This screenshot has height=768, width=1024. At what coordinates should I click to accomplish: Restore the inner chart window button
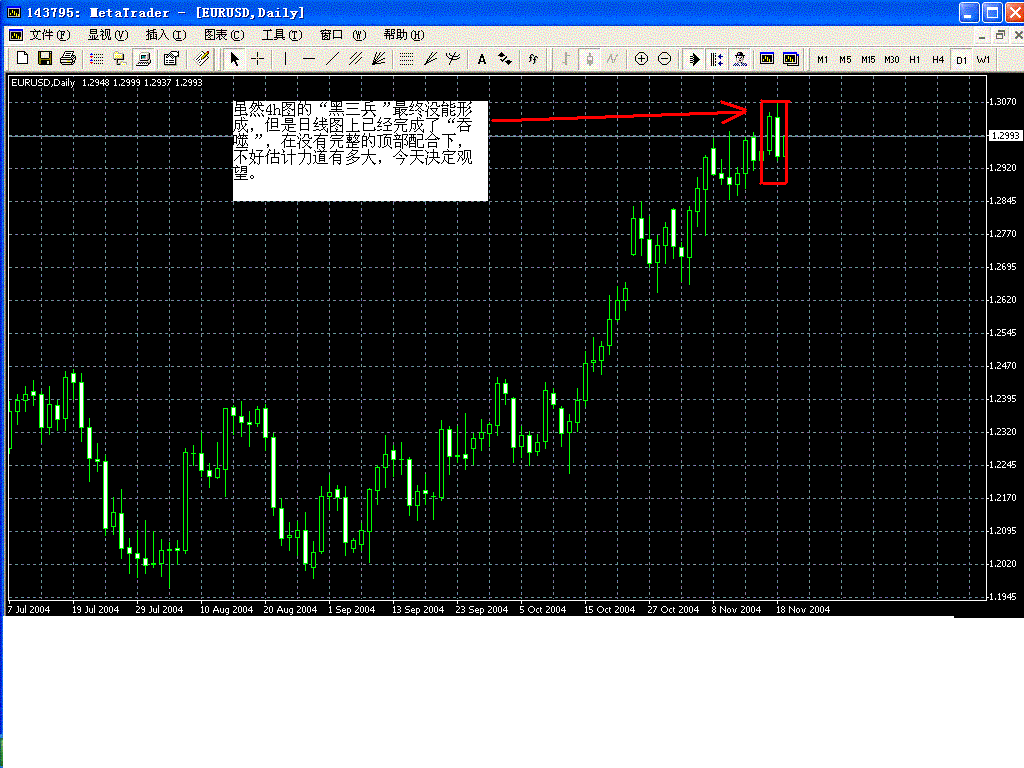[1000, 35]
